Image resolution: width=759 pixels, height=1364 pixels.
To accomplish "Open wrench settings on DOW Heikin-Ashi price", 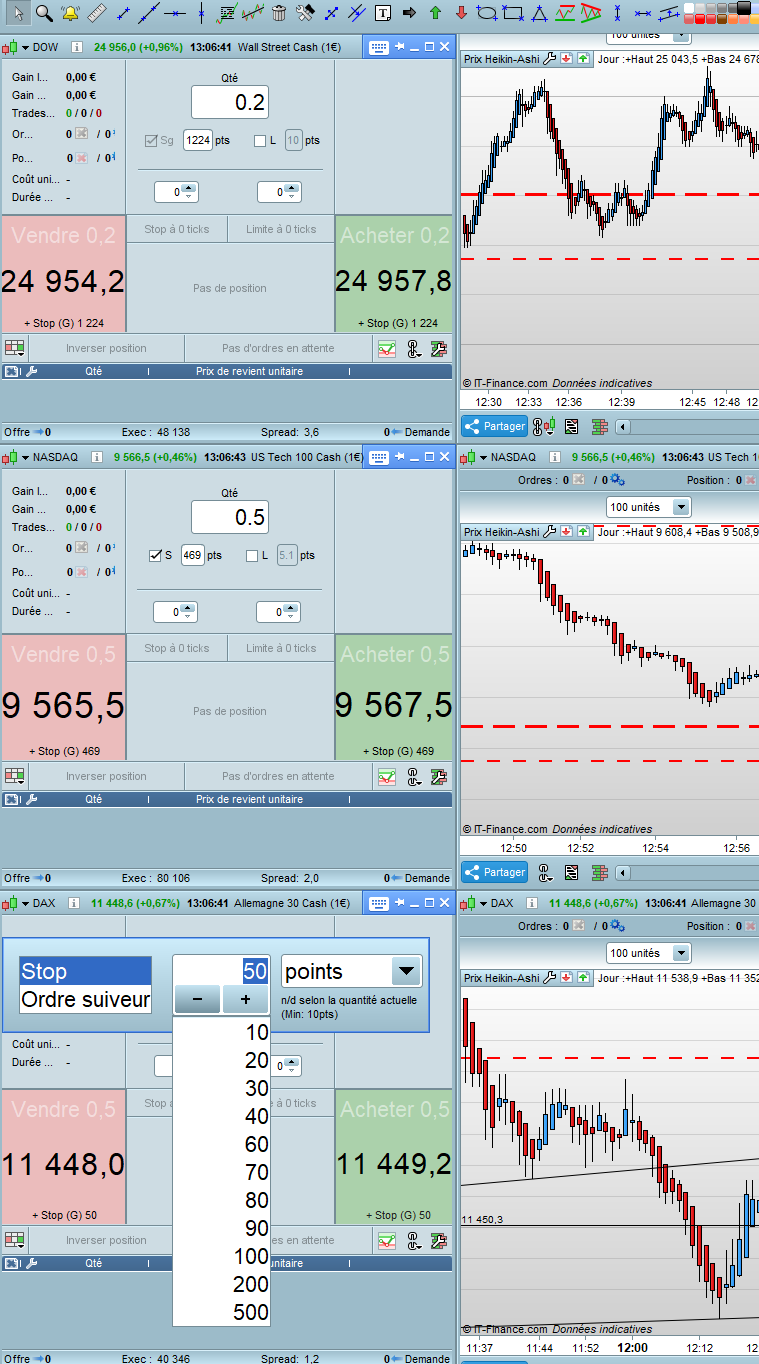I will click(549, 59).
